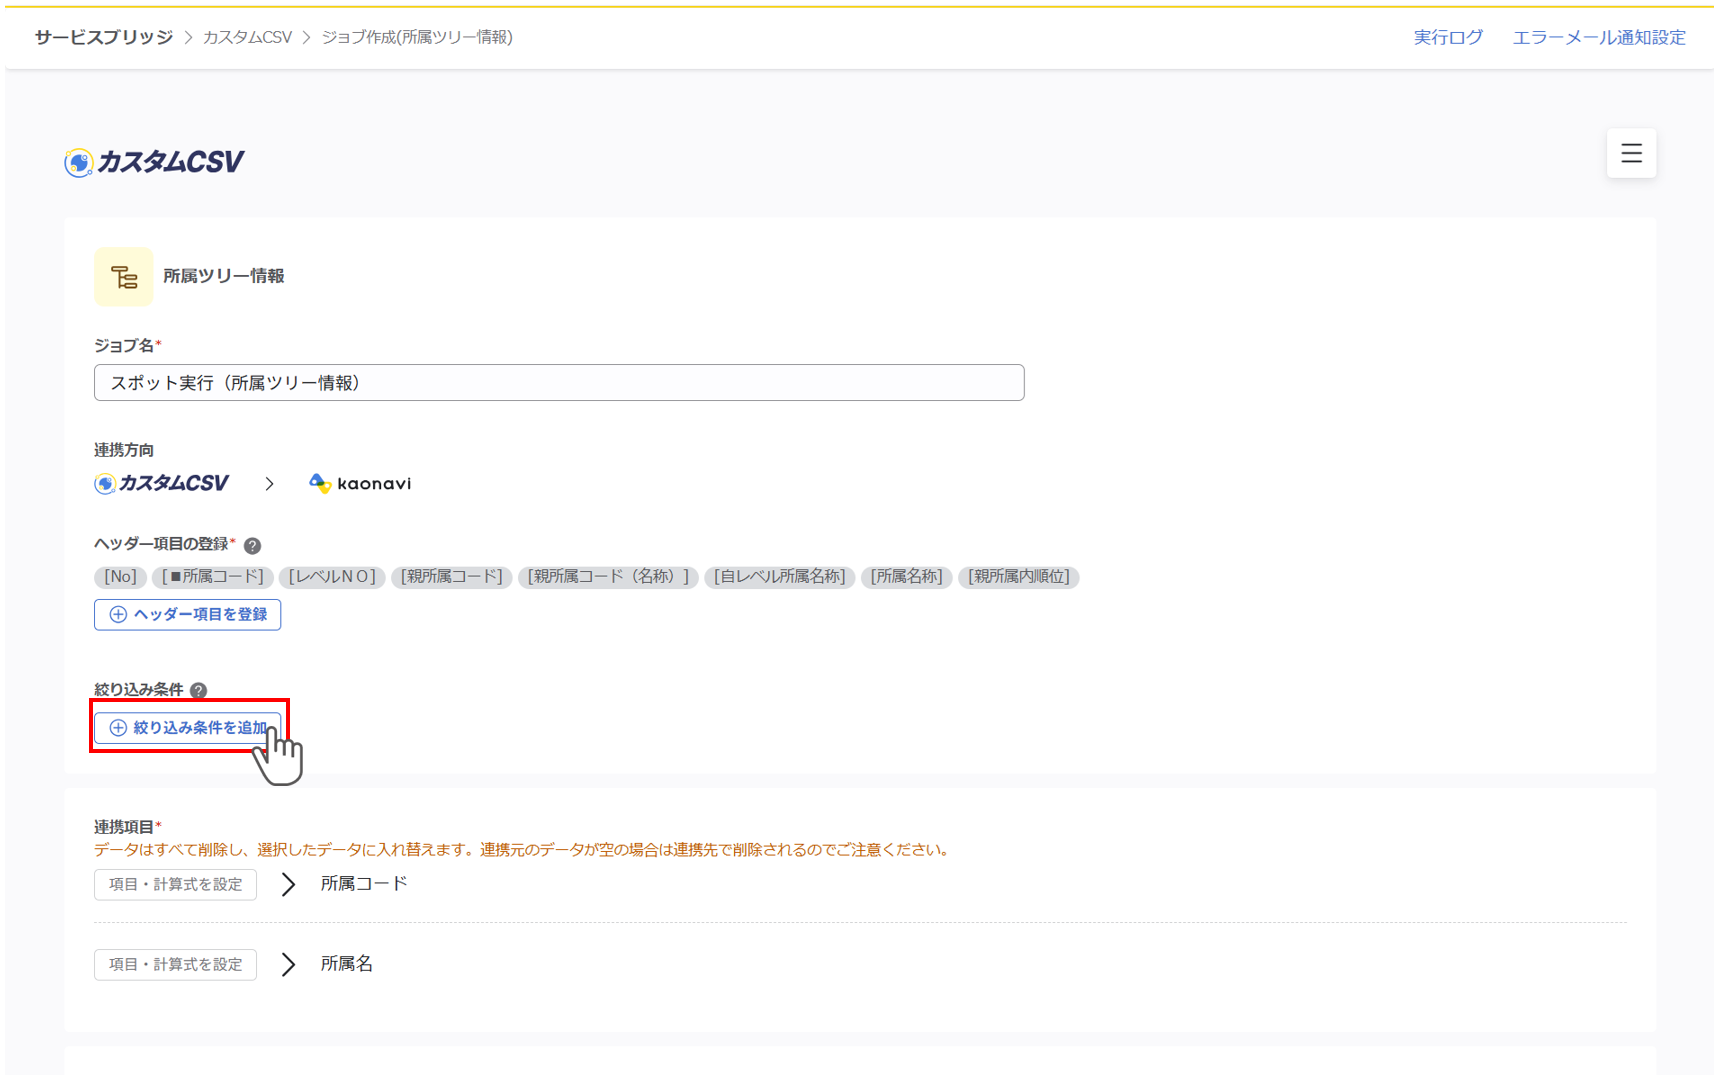Navigate to カスタムCSV in the breadcrumb

(x=247, y=37)
